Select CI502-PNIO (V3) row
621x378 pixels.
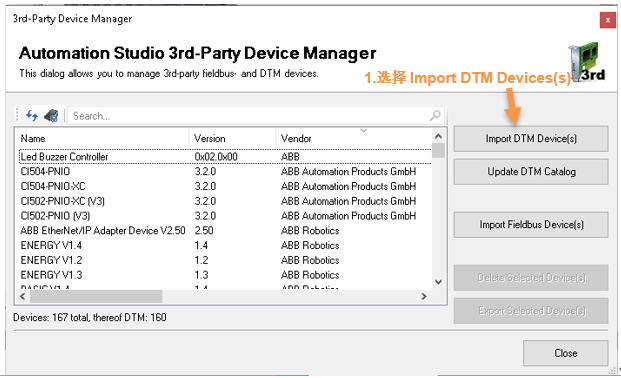pyautogui.click(x=225, y=216)
